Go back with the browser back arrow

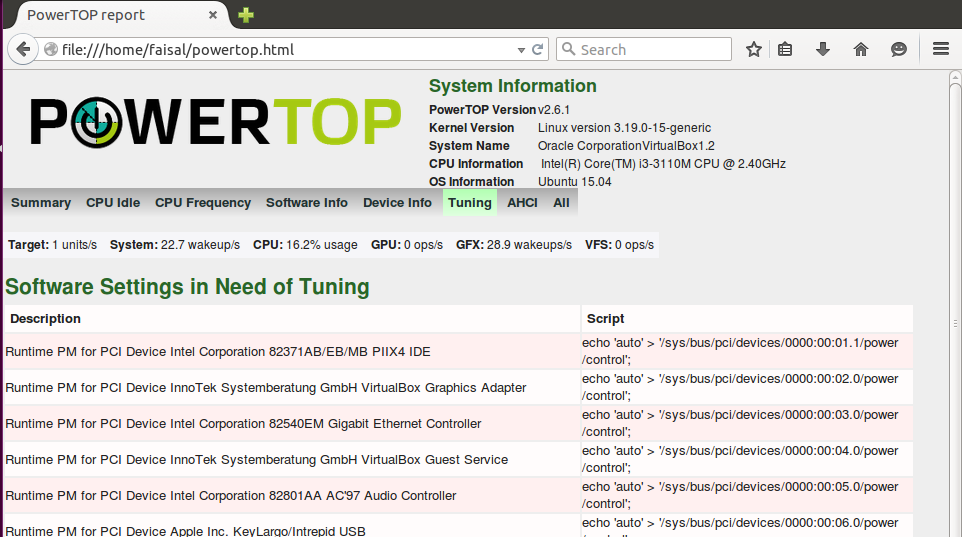[23, 49]
